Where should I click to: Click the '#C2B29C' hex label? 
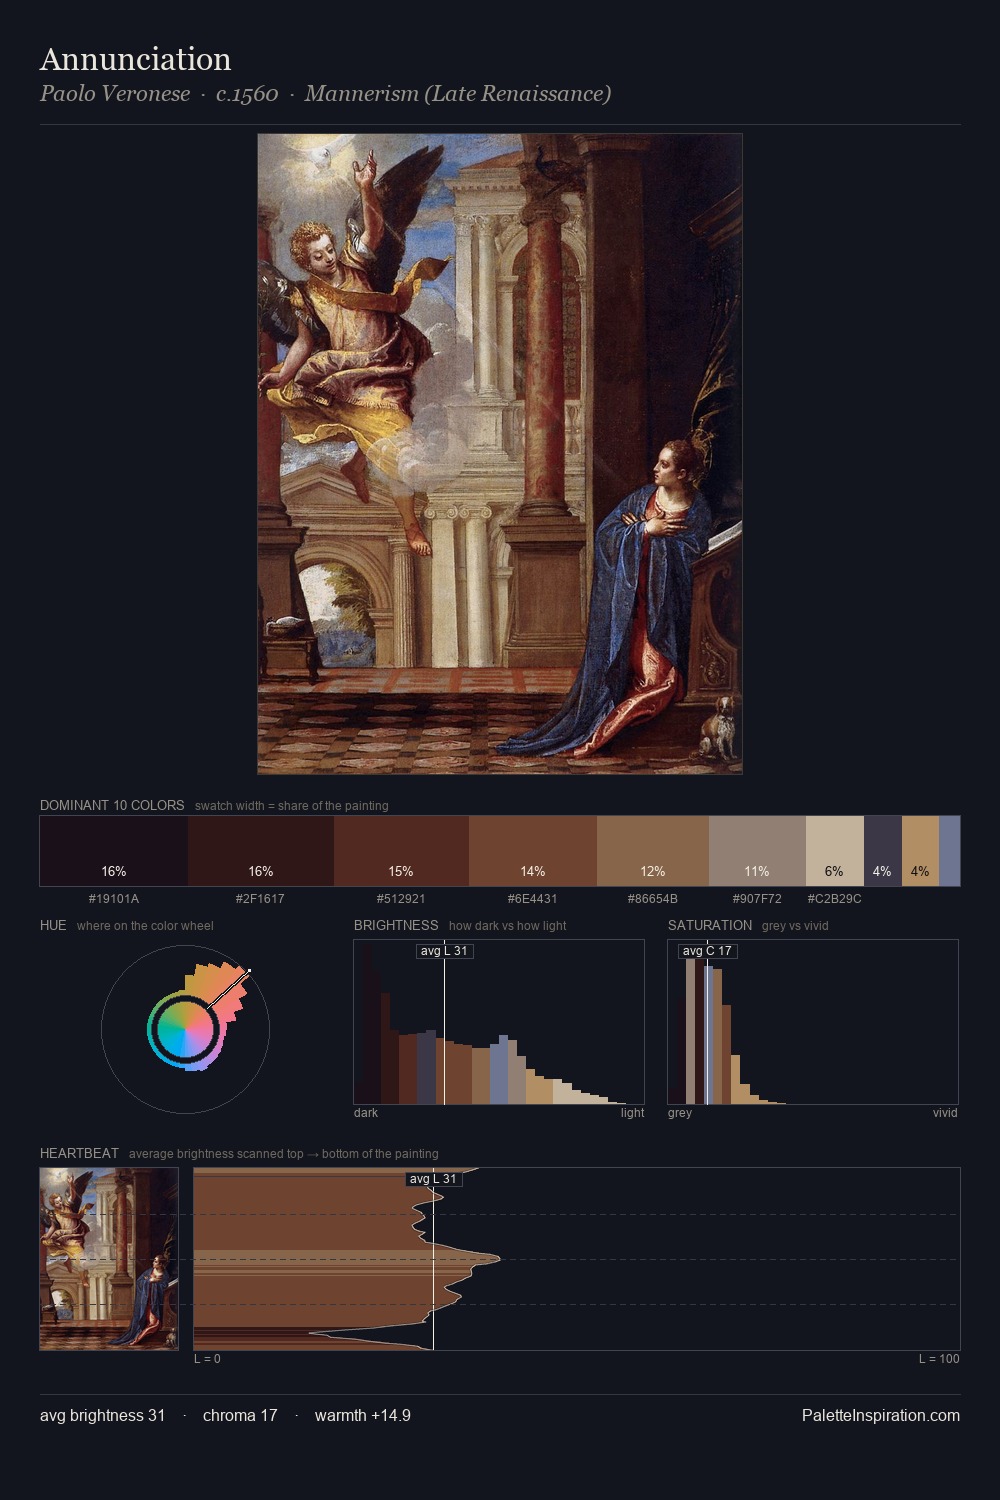[835, 899]
